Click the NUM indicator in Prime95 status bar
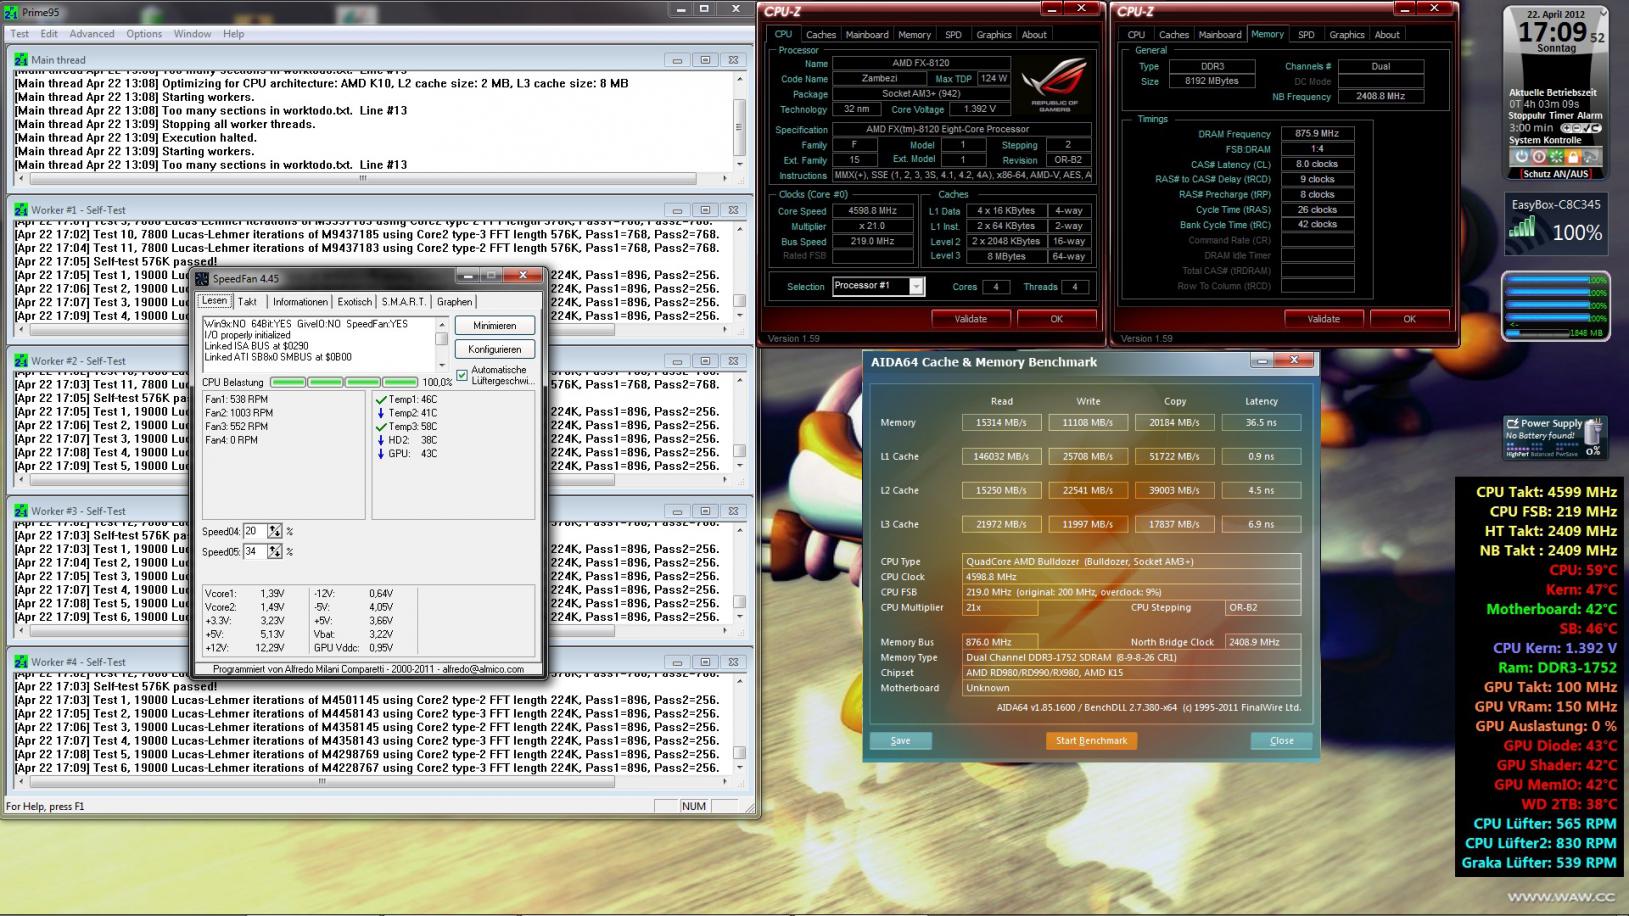 (694, 806)
